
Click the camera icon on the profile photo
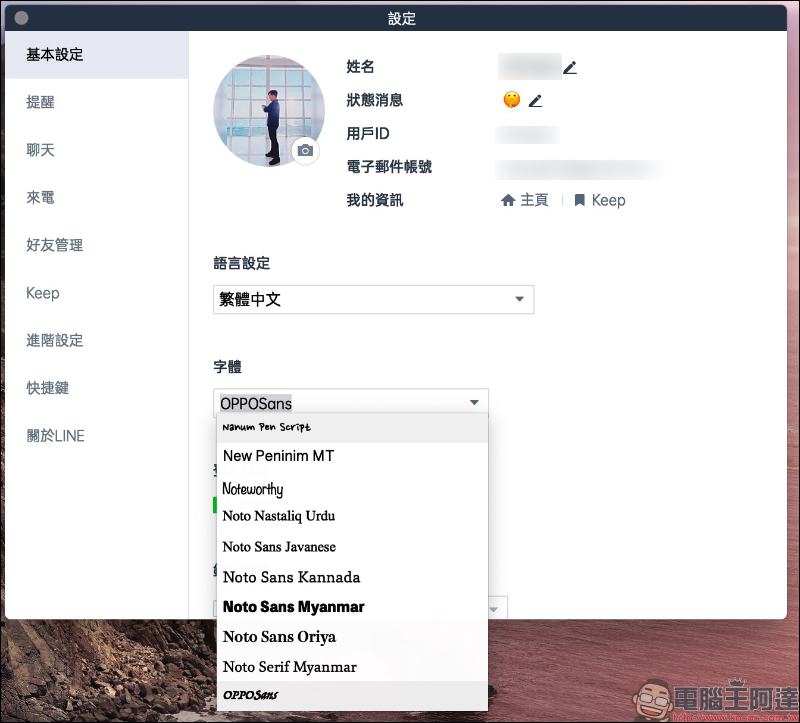pyautogui.click(x=306, y=151)
